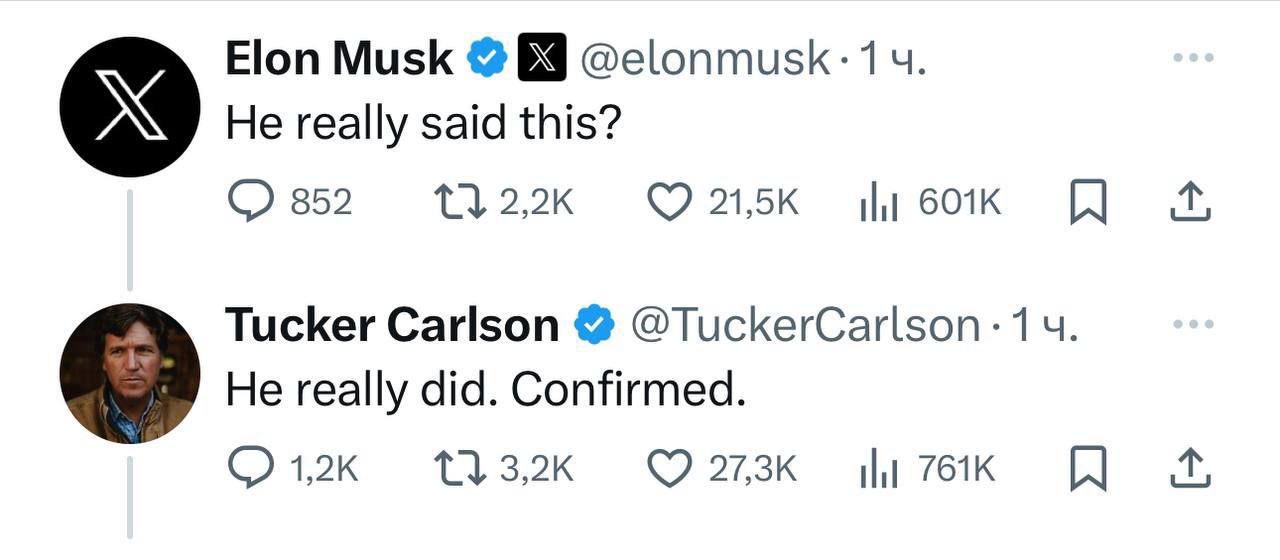Bookmark Elon Musk's post

[1087, 203]
